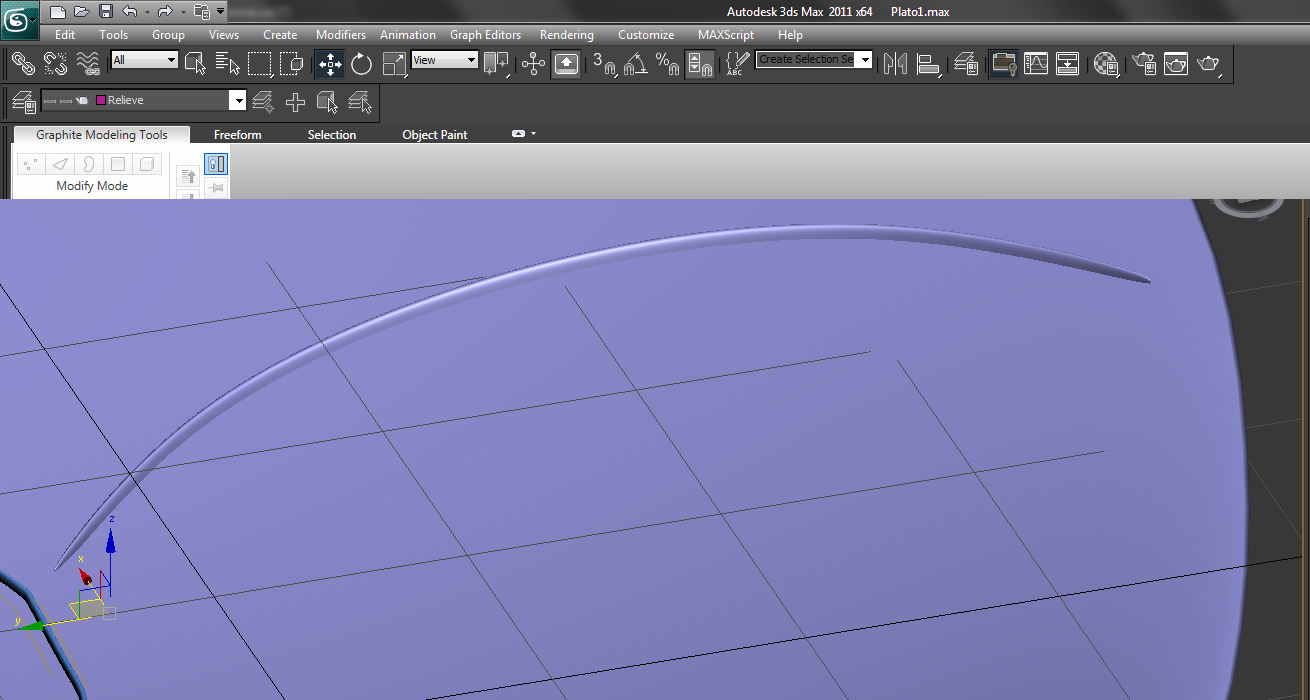Open the Render Setup dialog
The image size is (1310, 700).
pyautogui.click(x=1143, y=64)
